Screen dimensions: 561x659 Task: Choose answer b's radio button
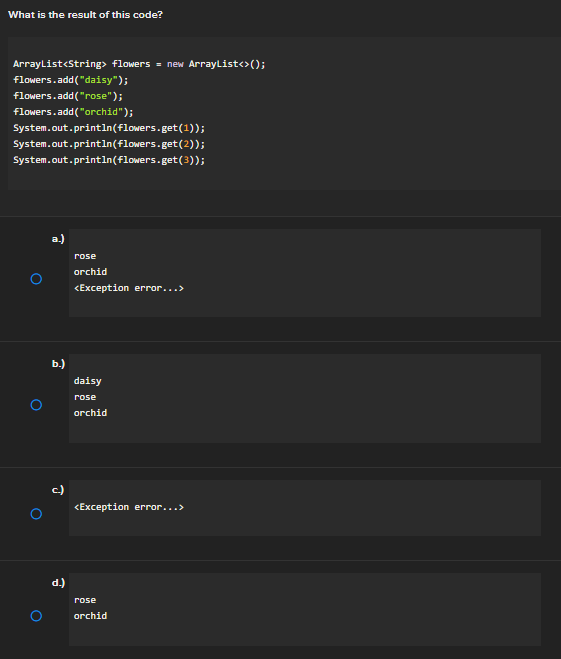(36, 405)
